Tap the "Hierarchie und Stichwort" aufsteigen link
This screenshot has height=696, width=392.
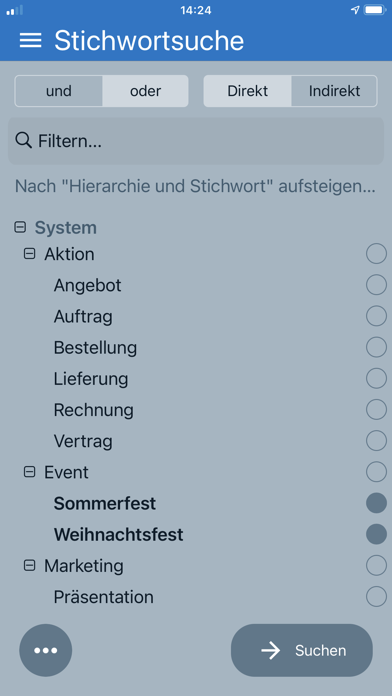pos(195,187)
